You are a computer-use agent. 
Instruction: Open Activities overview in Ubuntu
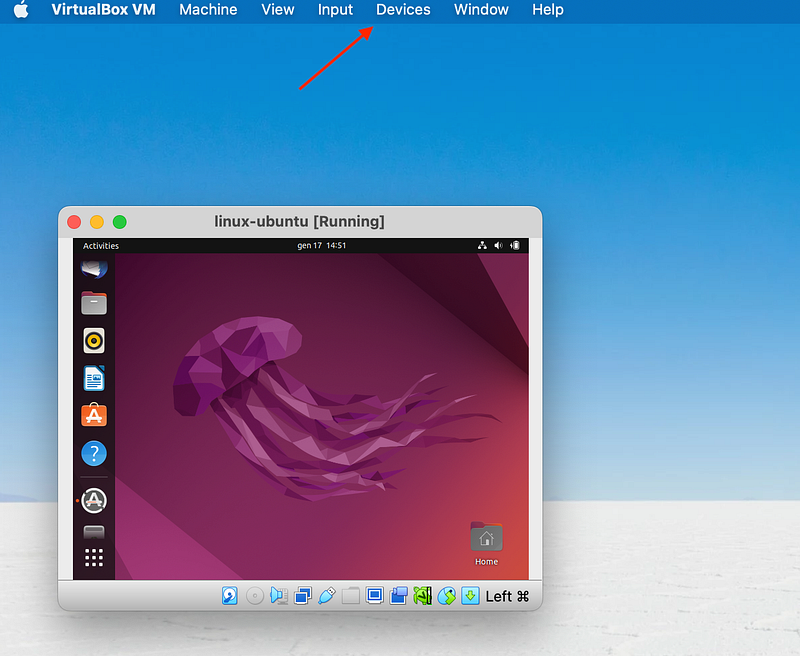[x=101, y=246]
